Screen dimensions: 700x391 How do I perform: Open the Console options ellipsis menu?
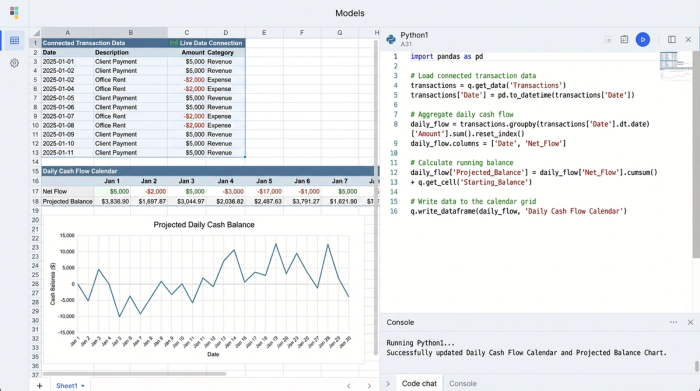coord(673,322)
